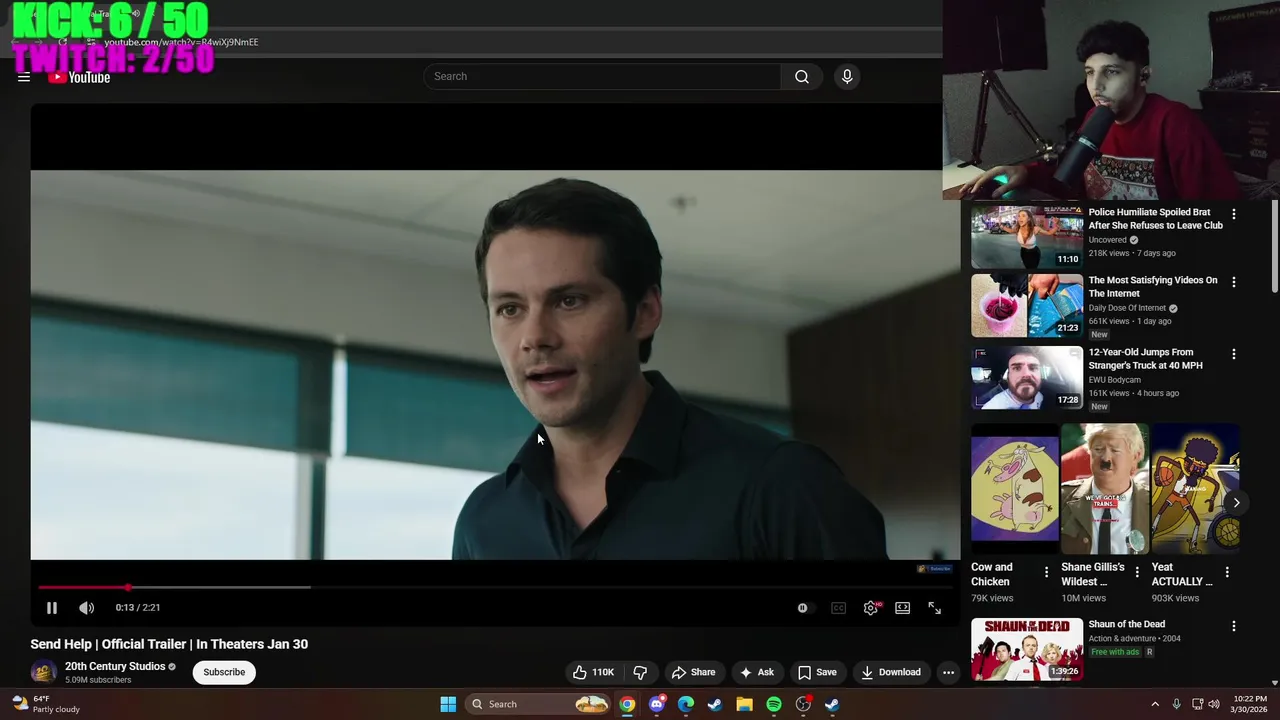Open the Ask AI button

(756, 672)
